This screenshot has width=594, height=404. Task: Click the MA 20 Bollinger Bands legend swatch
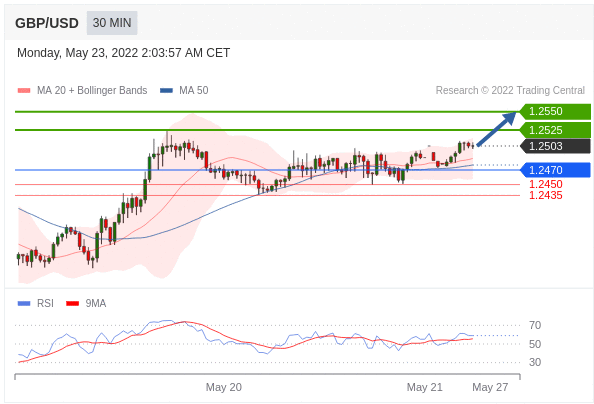coord(24,91)
